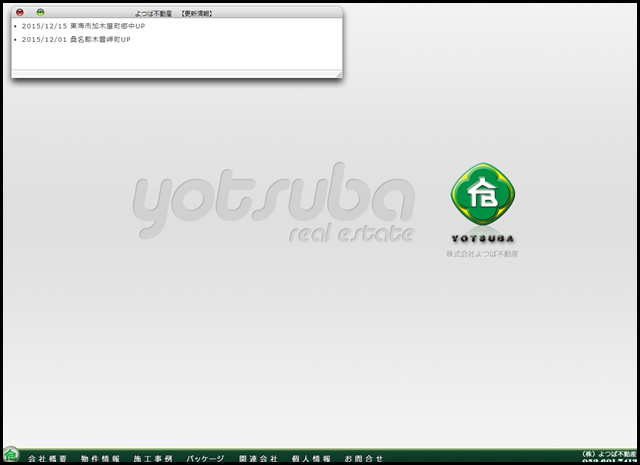Viewport: 640px width, 465px height.
Task: Click the yotsuba real estate wordmark
Action: (272, 208)
